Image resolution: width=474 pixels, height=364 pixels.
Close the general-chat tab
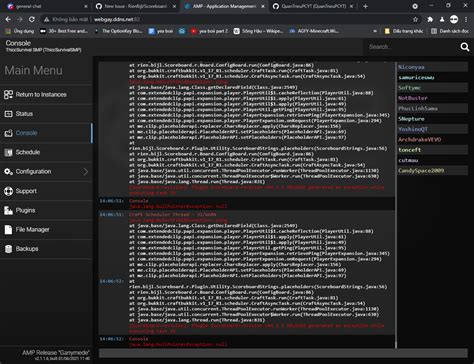coord(86,6)
